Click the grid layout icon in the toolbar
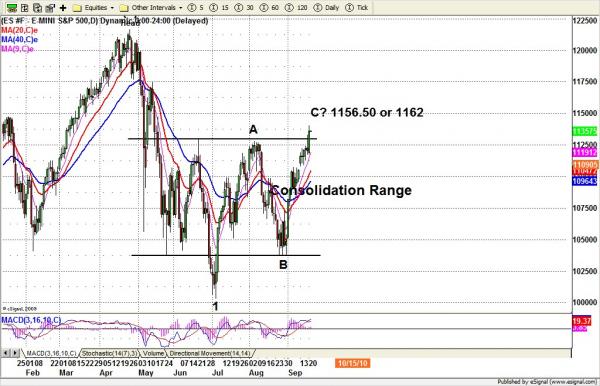Viewport: 600px width, 386px height. coord(24,7)
